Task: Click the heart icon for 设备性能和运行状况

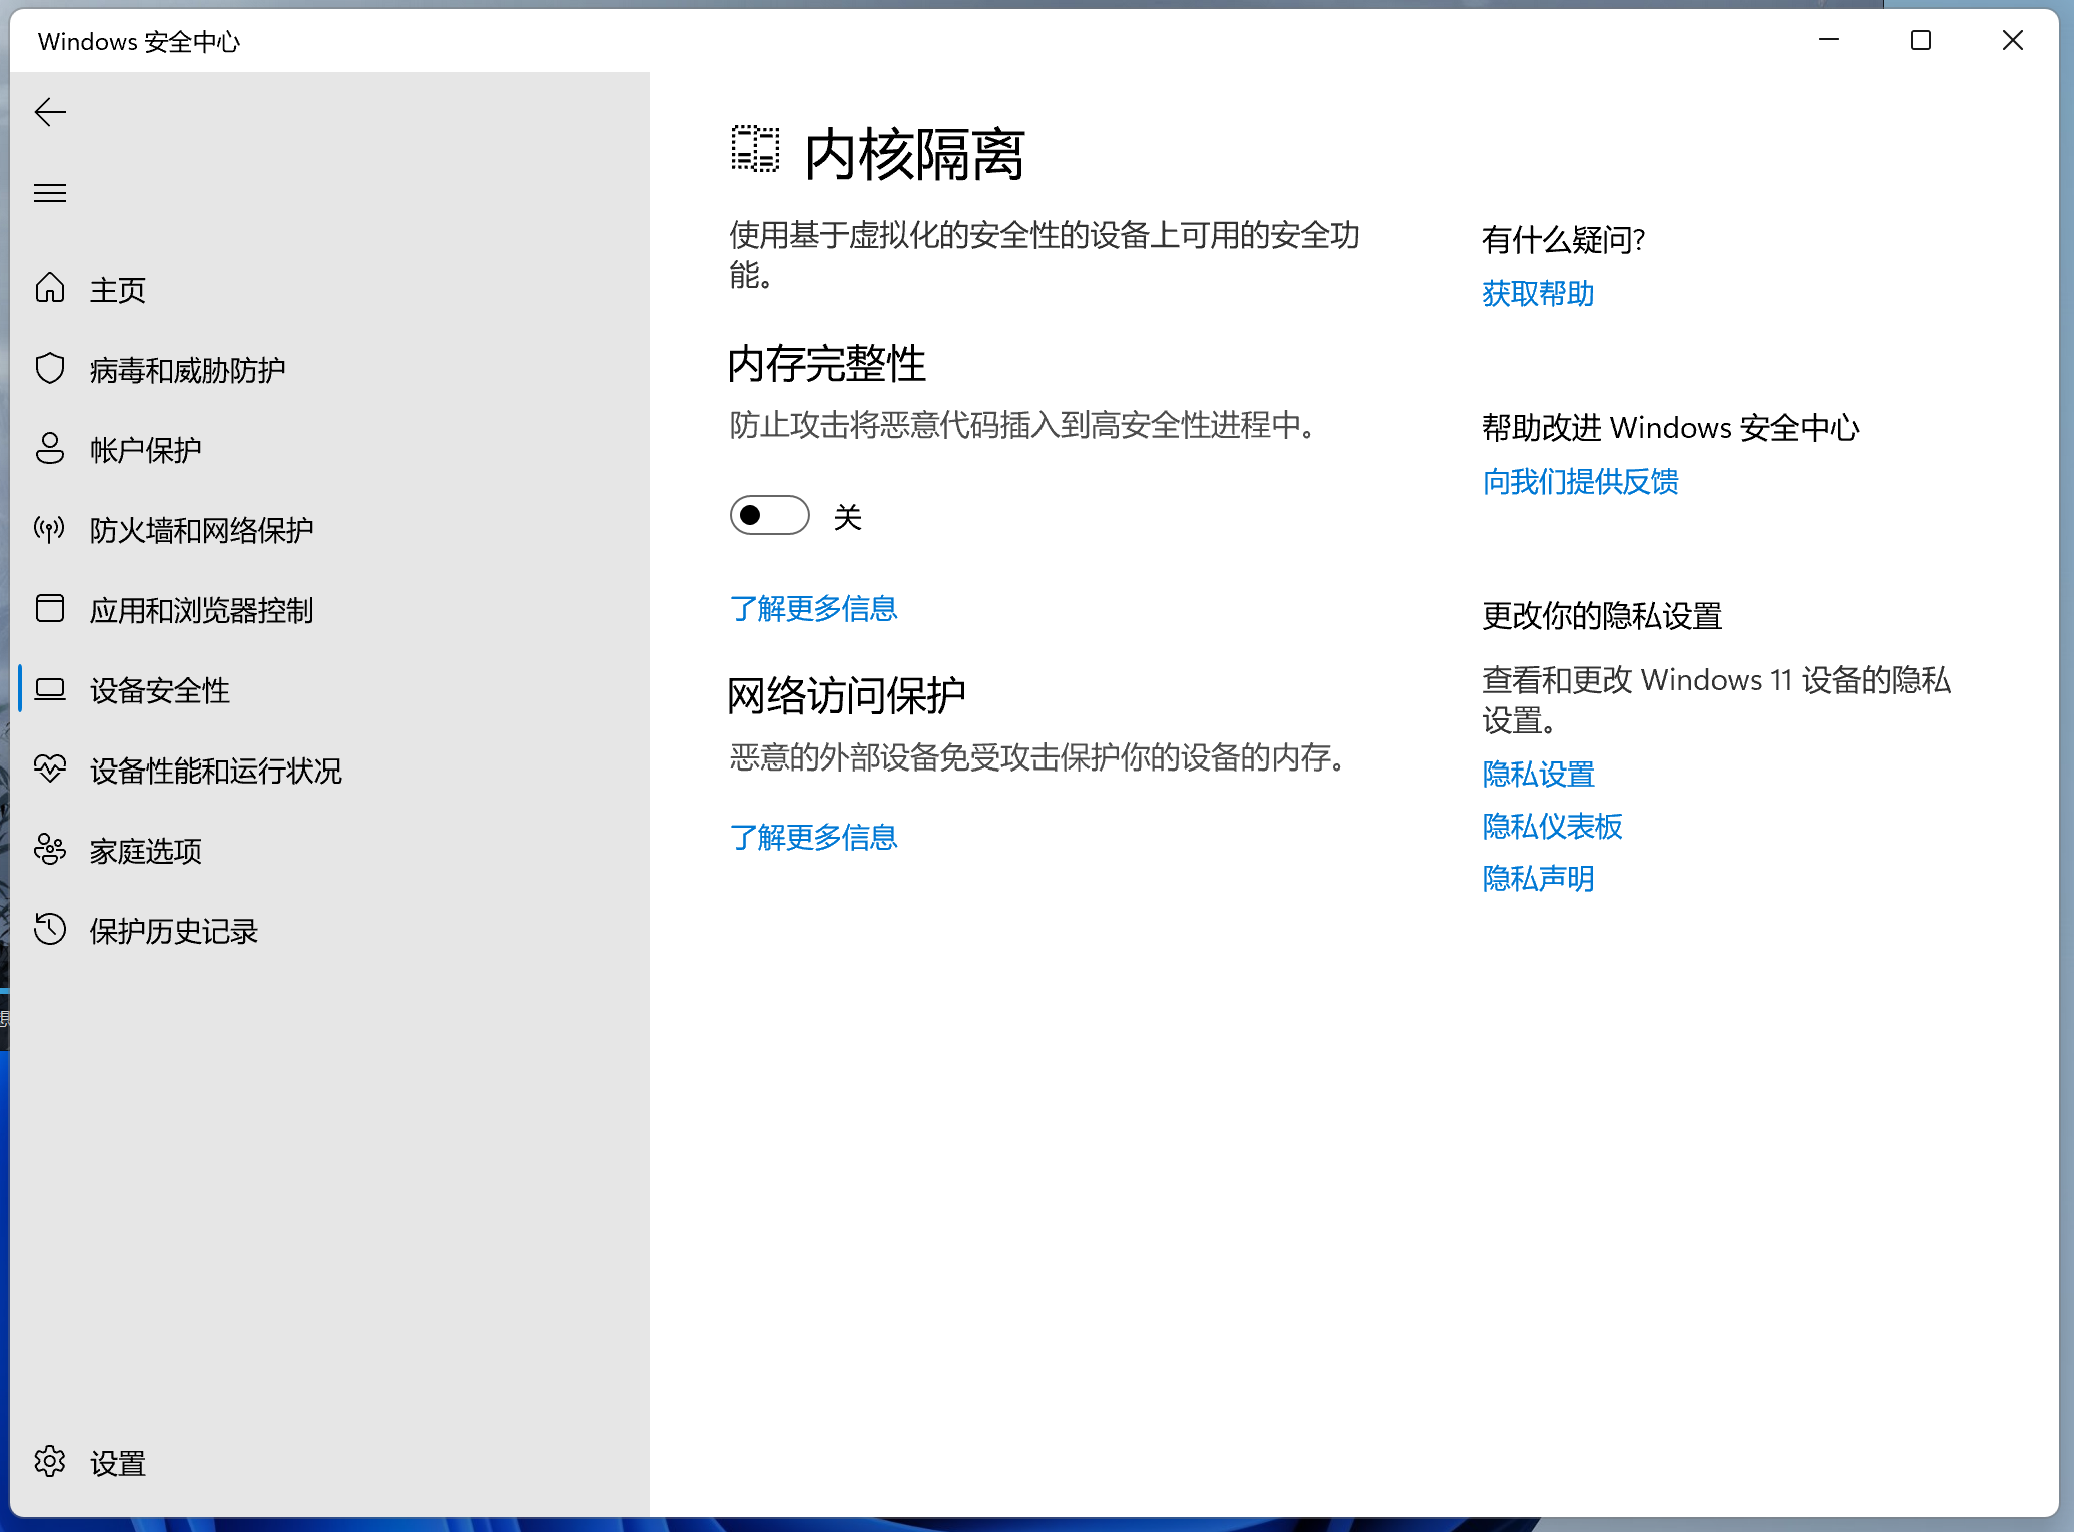Action: (50, 769)
